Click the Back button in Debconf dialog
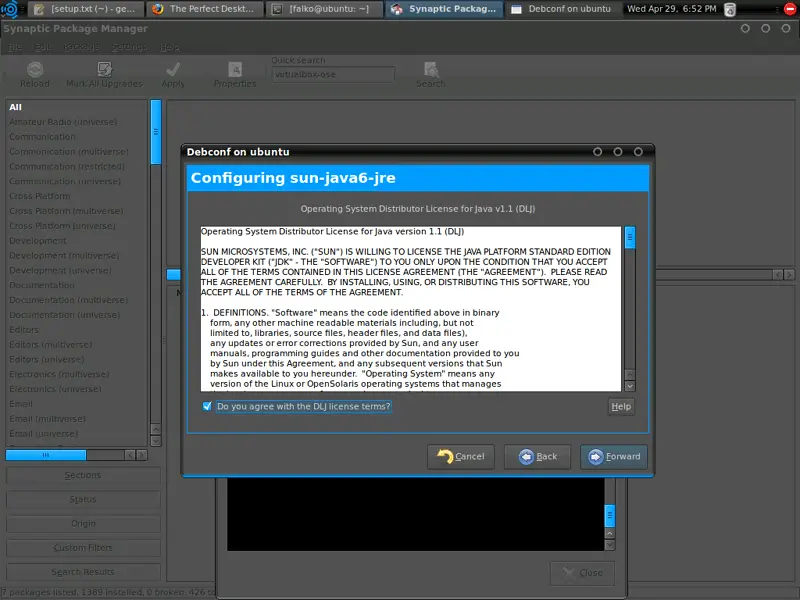The image size is (800, 600). 538,457
